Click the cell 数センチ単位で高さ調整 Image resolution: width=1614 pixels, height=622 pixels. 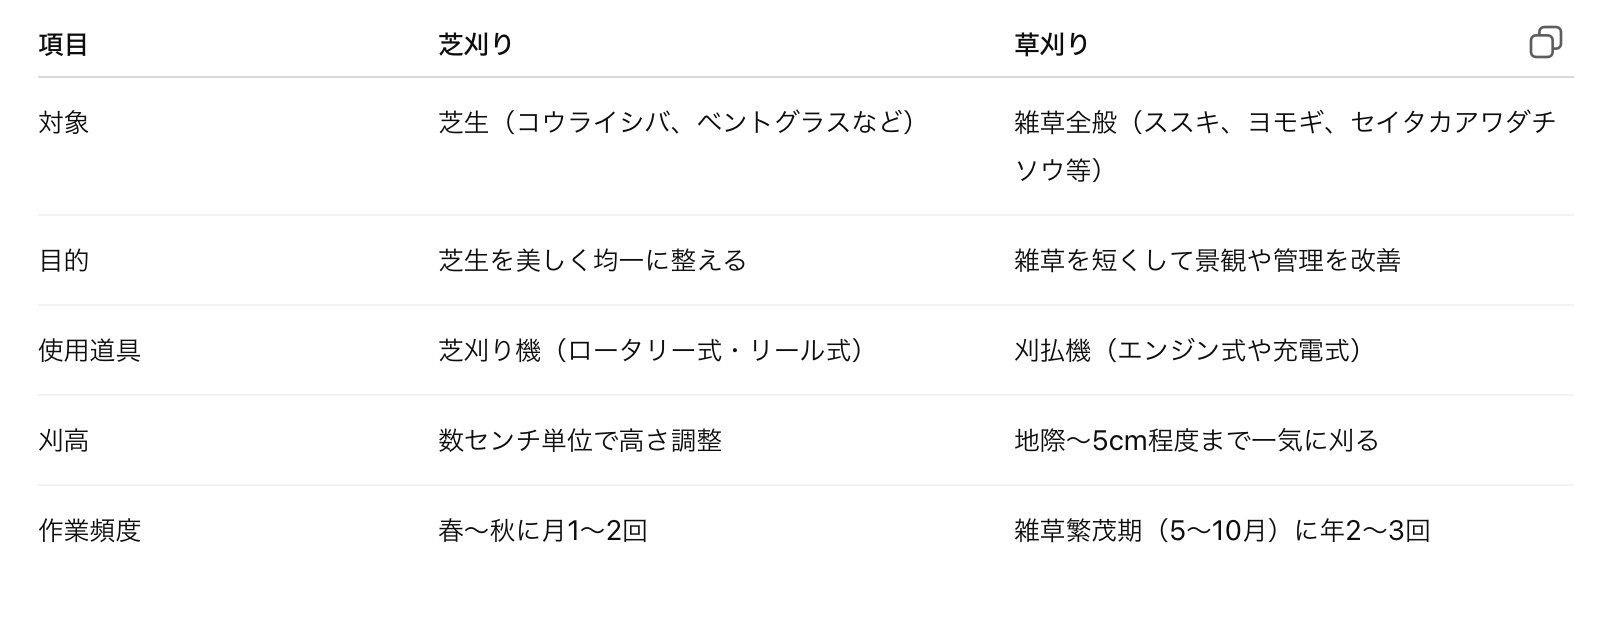click(580, 441)
